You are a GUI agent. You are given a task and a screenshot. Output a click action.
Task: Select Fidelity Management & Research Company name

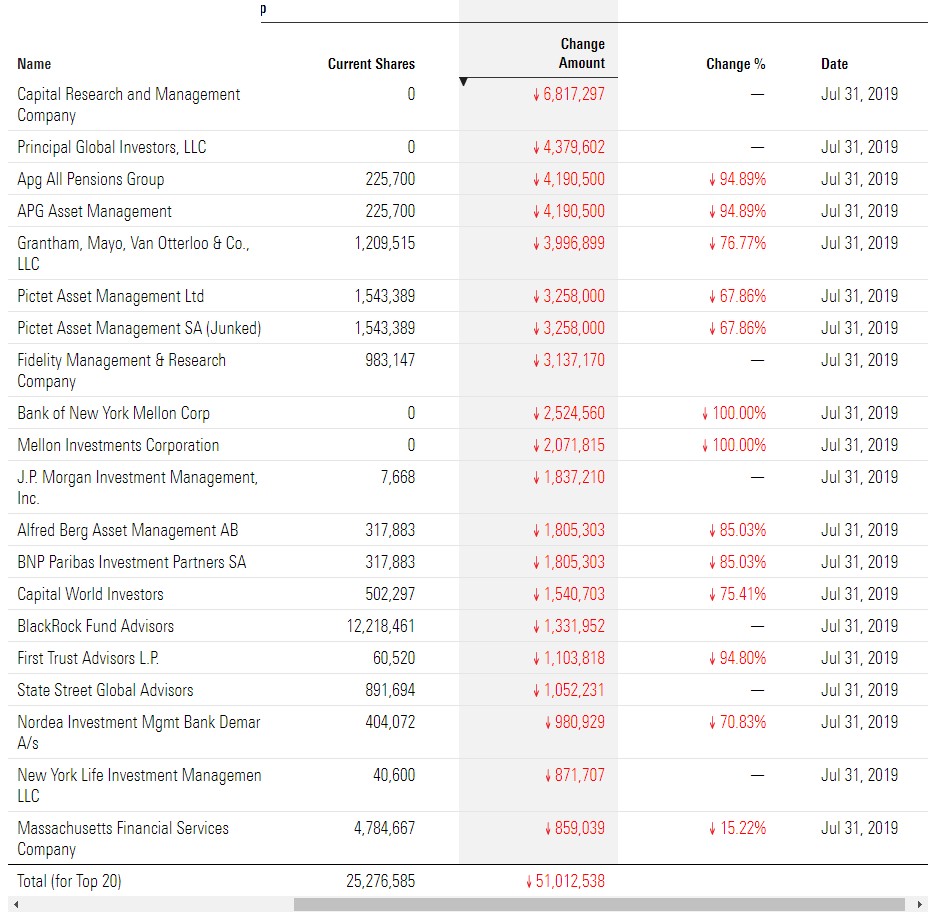[x=121, y=370]
